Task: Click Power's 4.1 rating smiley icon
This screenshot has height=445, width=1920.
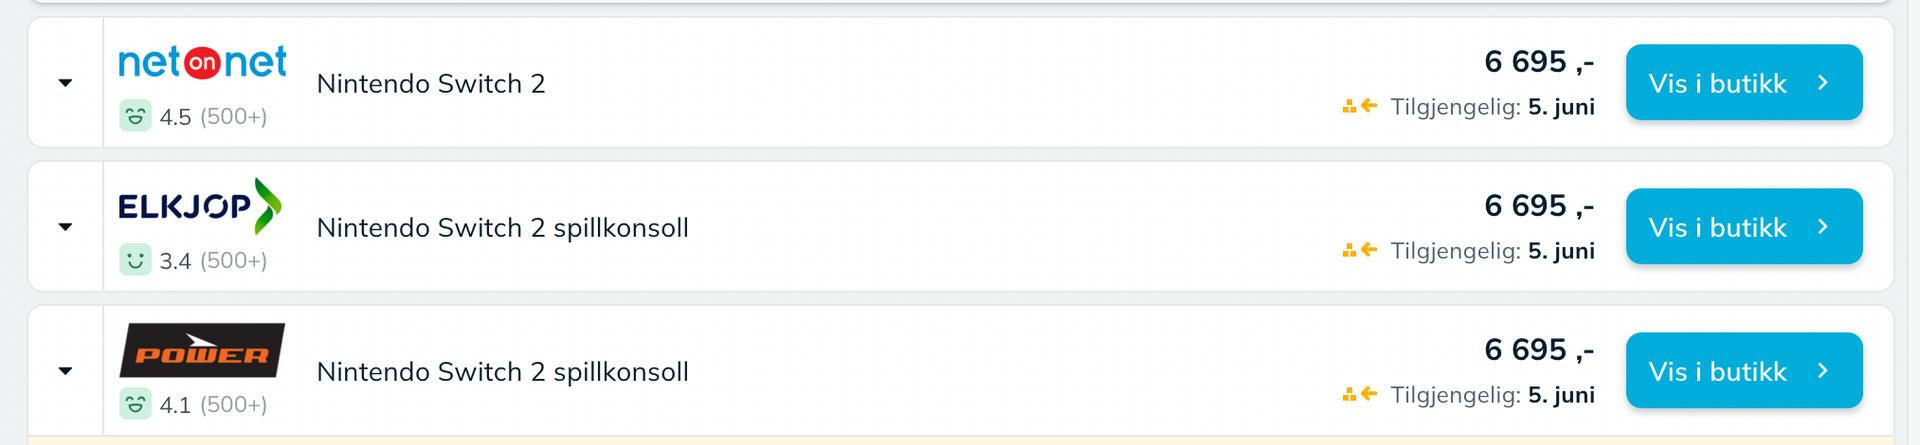Action: coord(135,404)
